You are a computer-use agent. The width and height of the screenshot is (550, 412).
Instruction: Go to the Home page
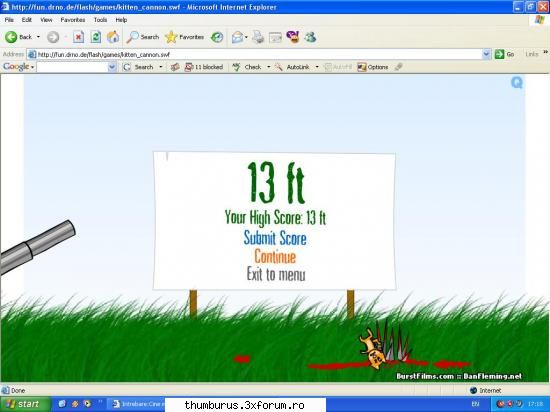pos(113,37)
